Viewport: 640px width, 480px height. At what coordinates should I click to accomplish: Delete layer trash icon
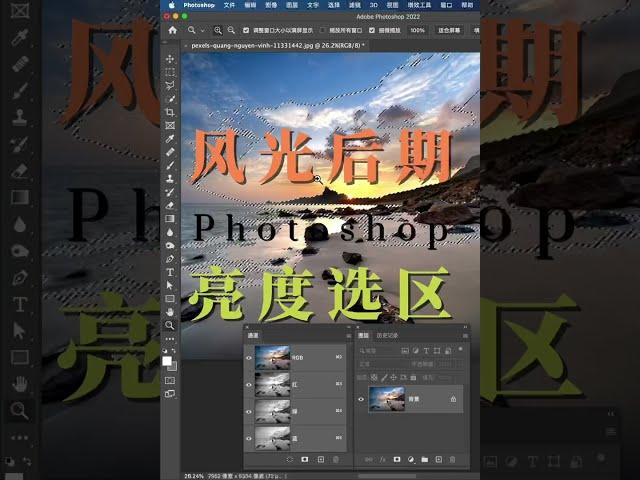[452, 460]
